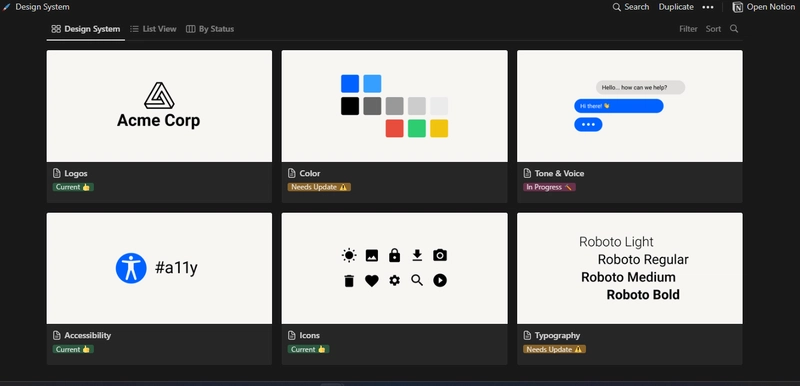Click the red color swatch in Color card
The image size is (800, 386).
point(394,128)
